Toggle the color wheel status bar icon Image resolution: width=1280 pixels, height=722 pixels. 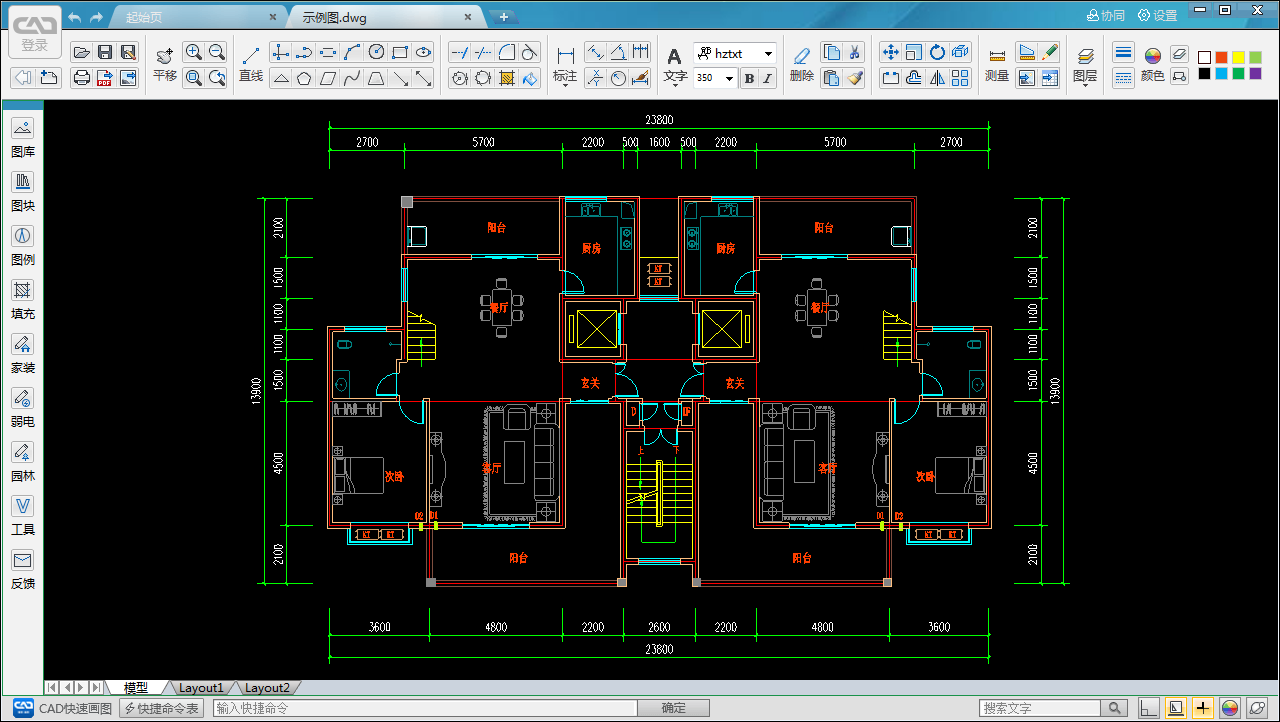(1229, 708)
